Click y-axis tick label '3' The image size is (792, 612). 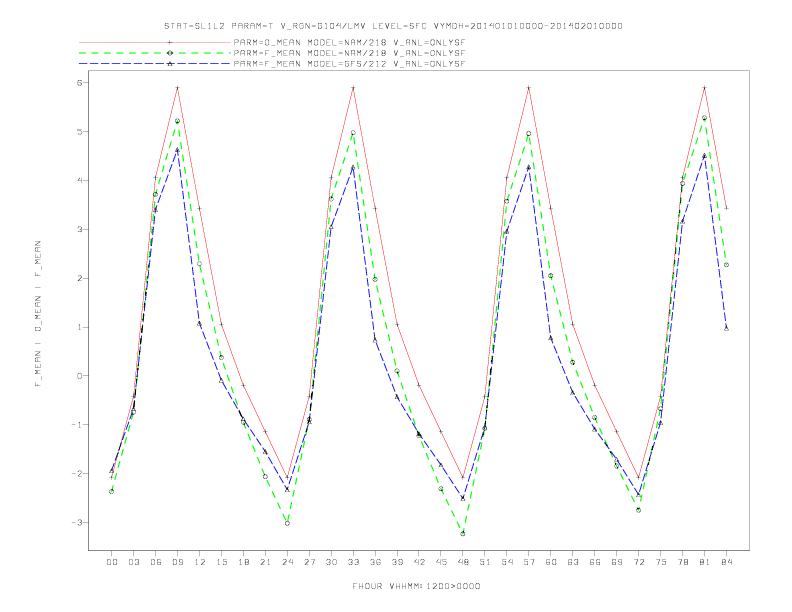(x=80, y=229)
